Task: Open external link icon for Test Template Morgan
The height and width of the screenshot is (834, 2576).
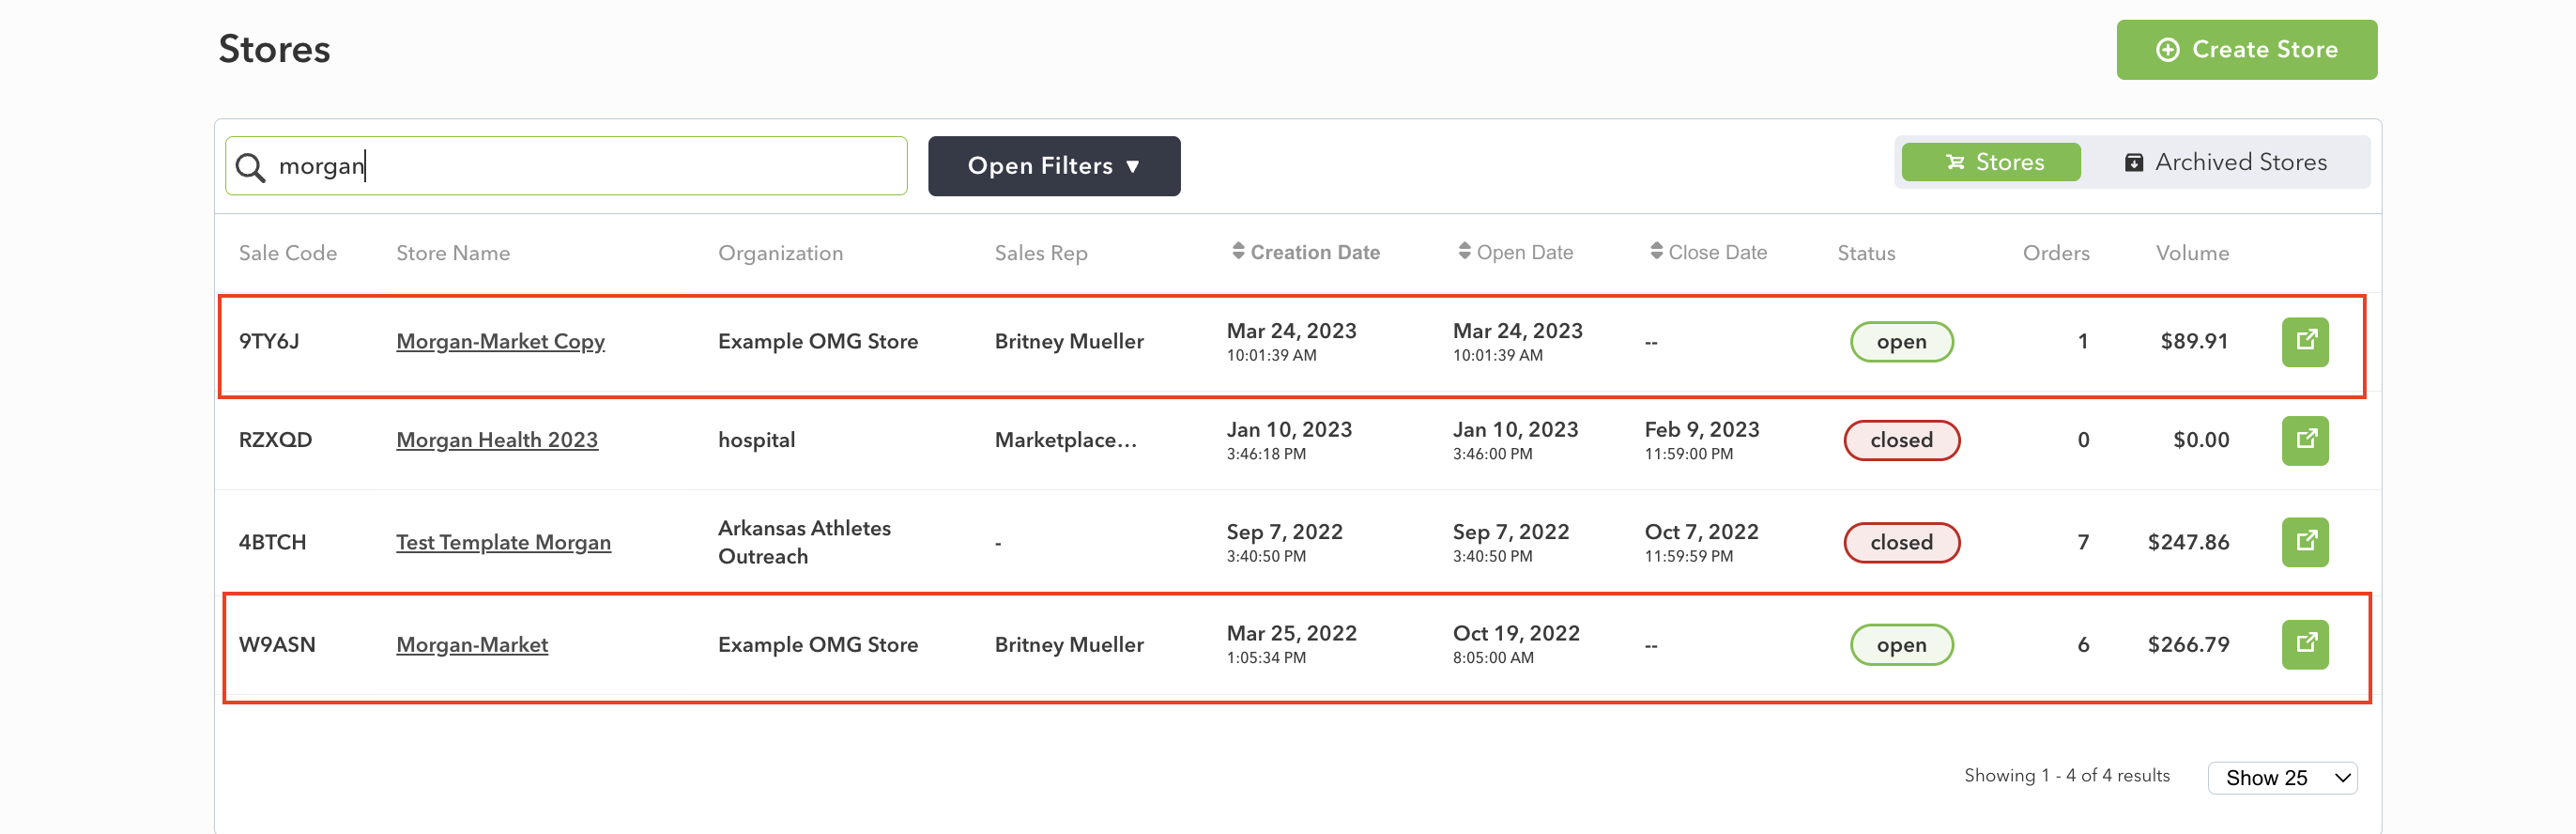Action: coord(2304,542)
